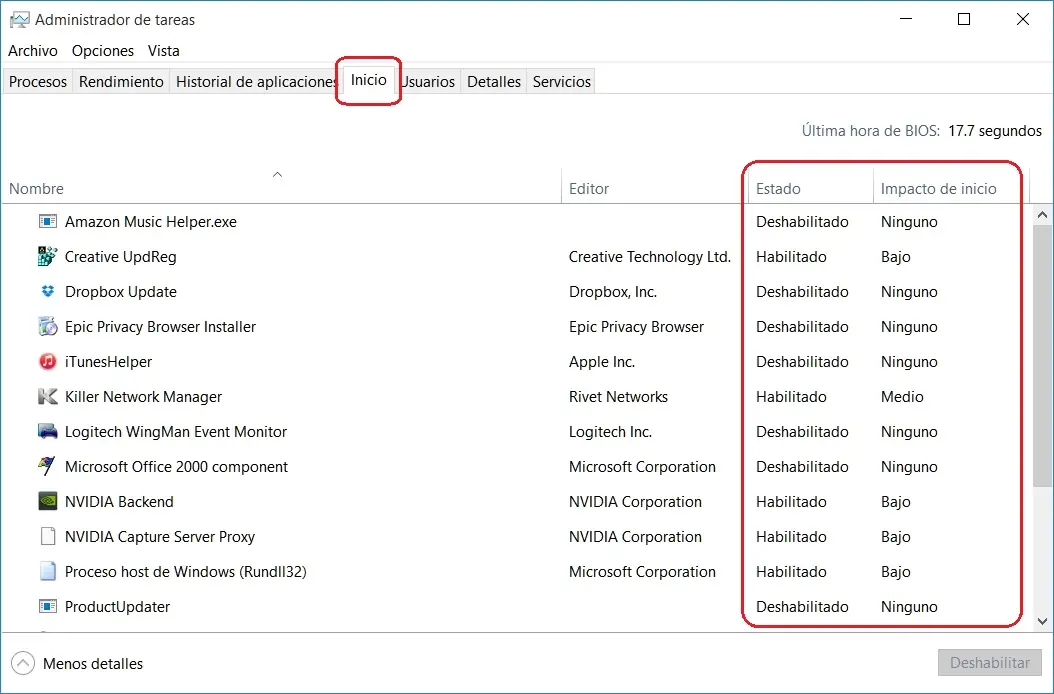The height and width of the screenshot is (694, 1054).
Task: Select the Dropbox Update entry name
Action: coord(120,292)
